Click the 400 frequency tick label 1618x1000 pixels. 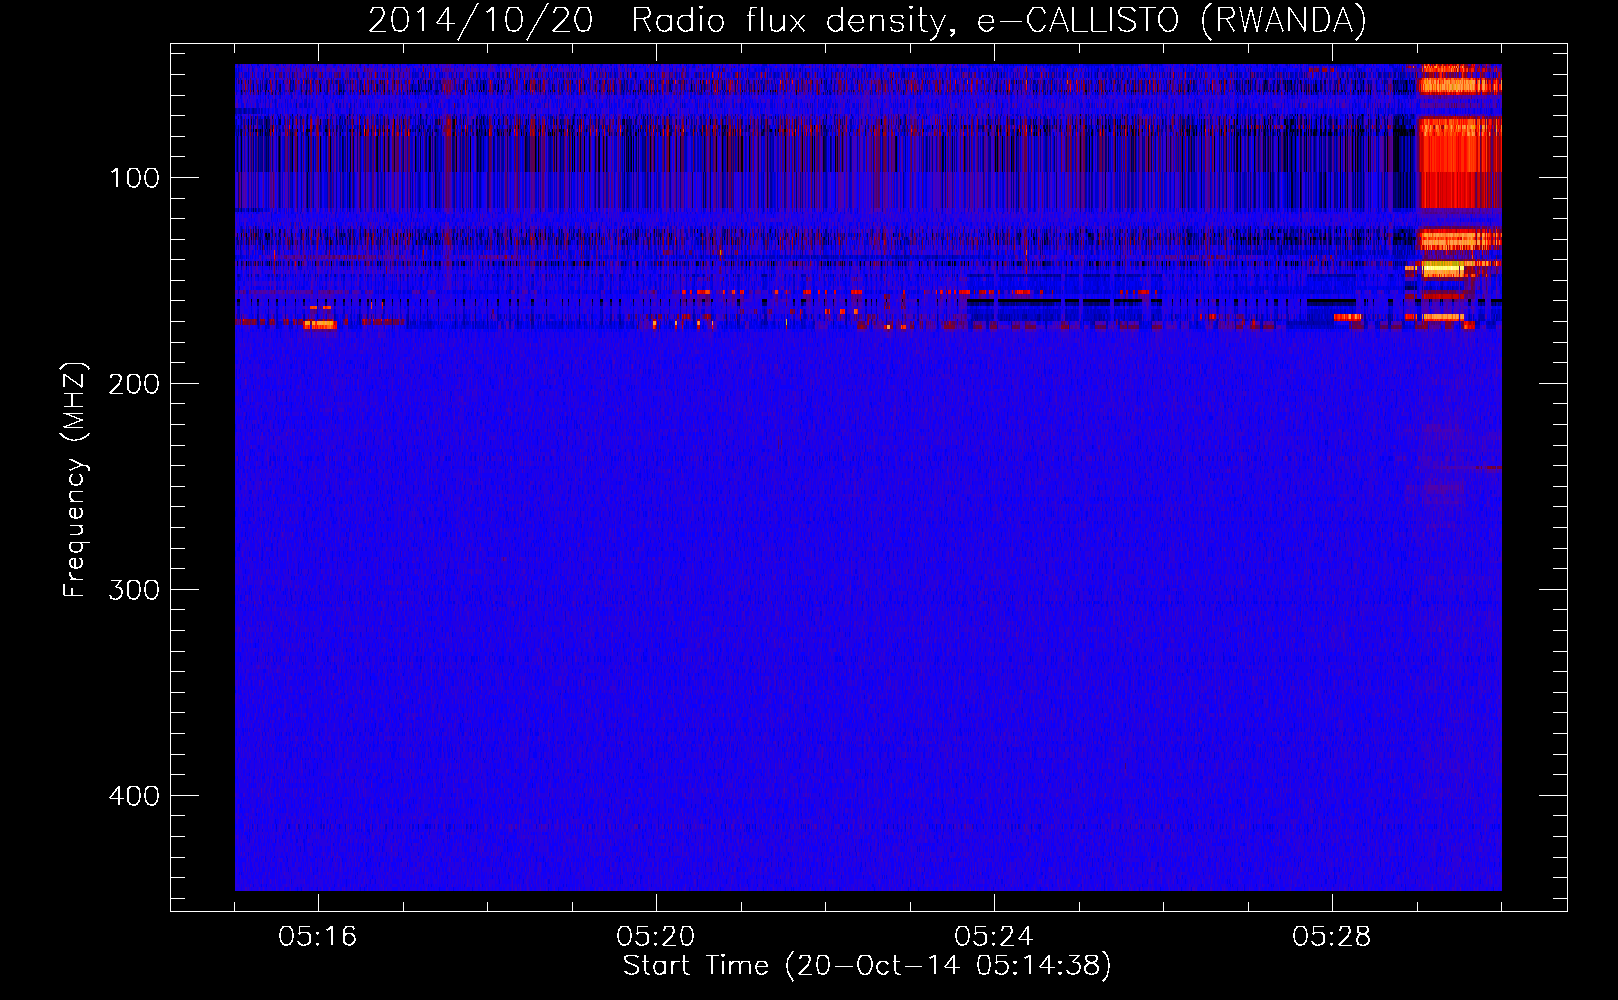134,796
